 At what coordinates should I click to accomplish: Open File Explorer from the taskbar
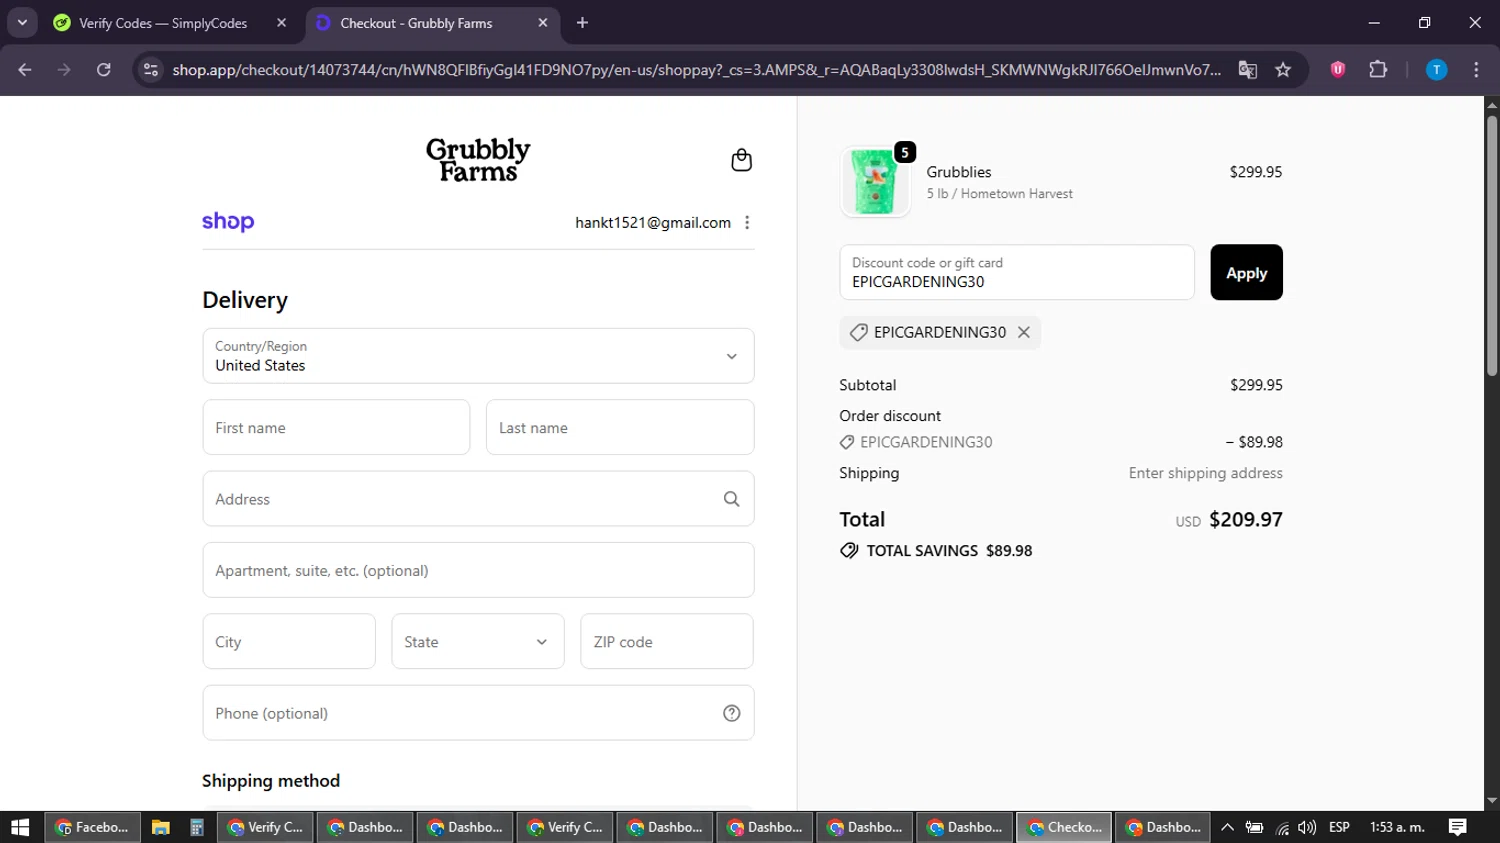(x=160, y=827)
